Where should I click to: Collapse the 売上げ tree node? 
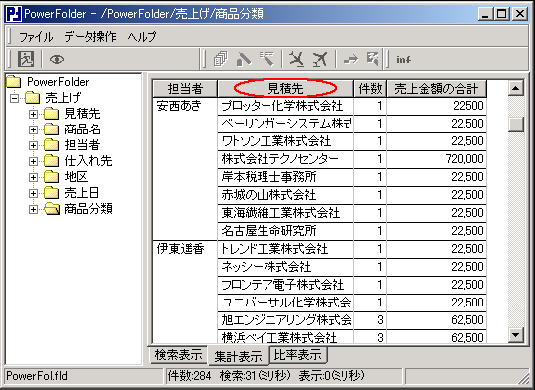coord(14,98)
